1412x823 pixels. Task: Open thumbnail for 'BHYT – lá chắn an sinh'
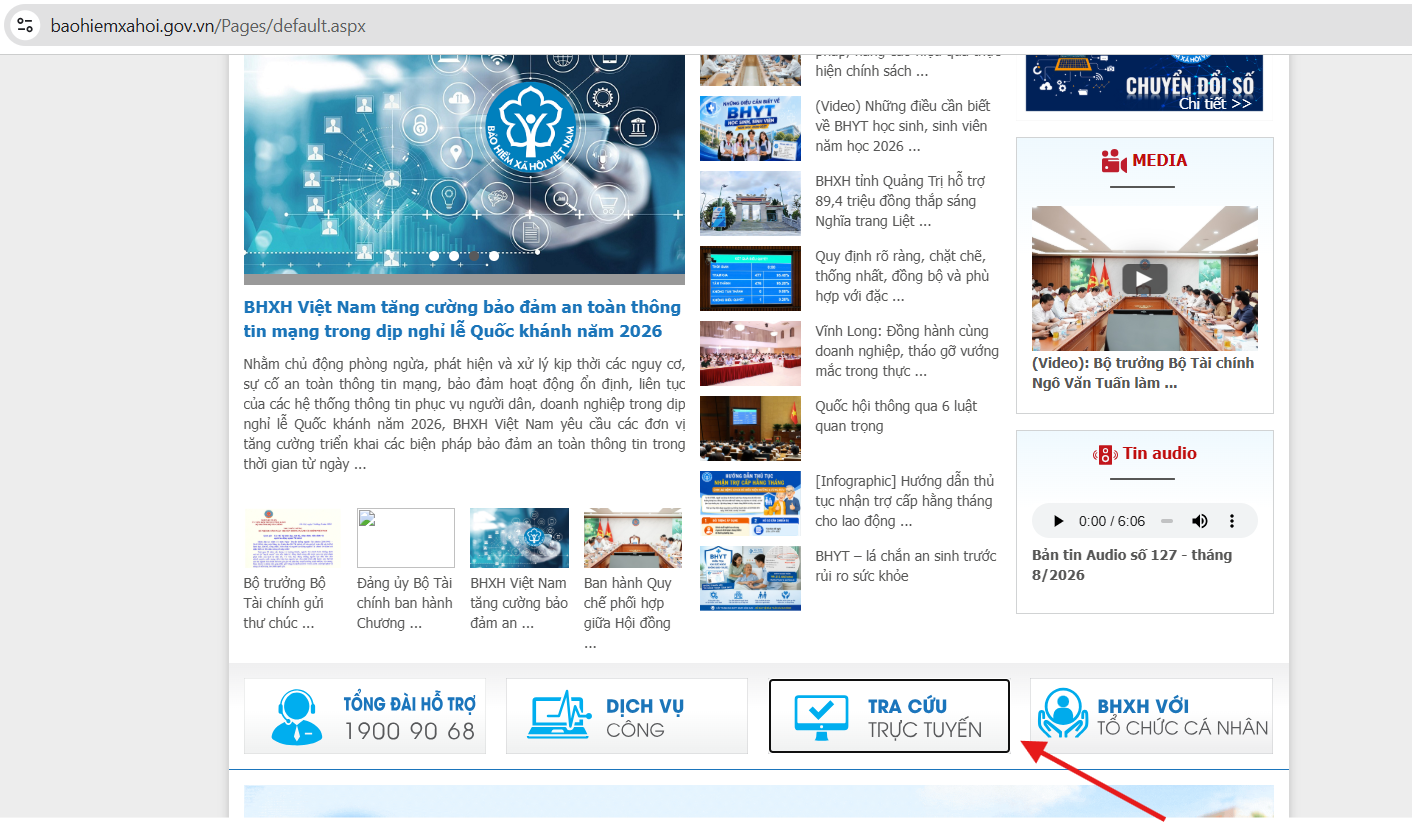[750, 578]
